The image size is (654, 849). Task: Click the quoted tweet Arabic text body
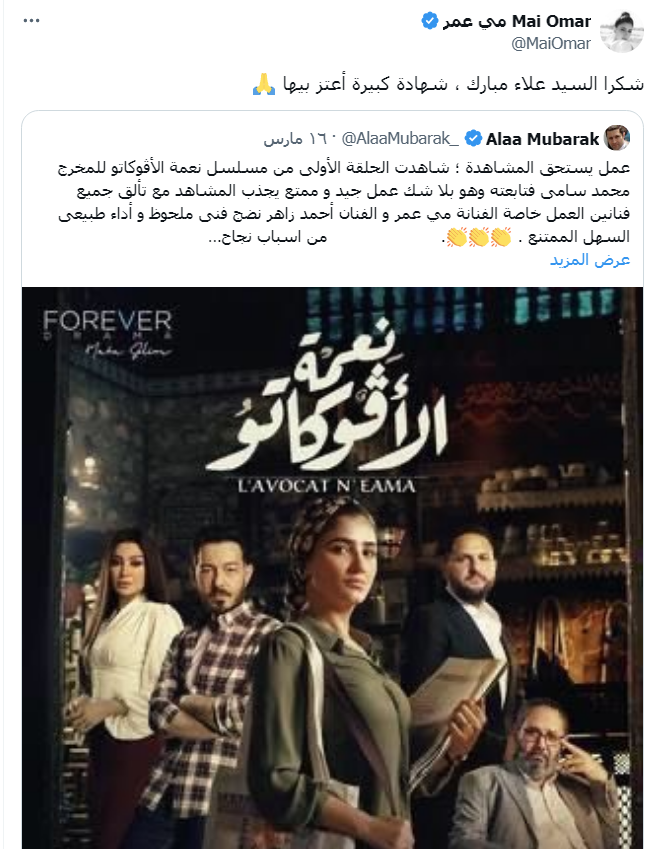point(344,203)
